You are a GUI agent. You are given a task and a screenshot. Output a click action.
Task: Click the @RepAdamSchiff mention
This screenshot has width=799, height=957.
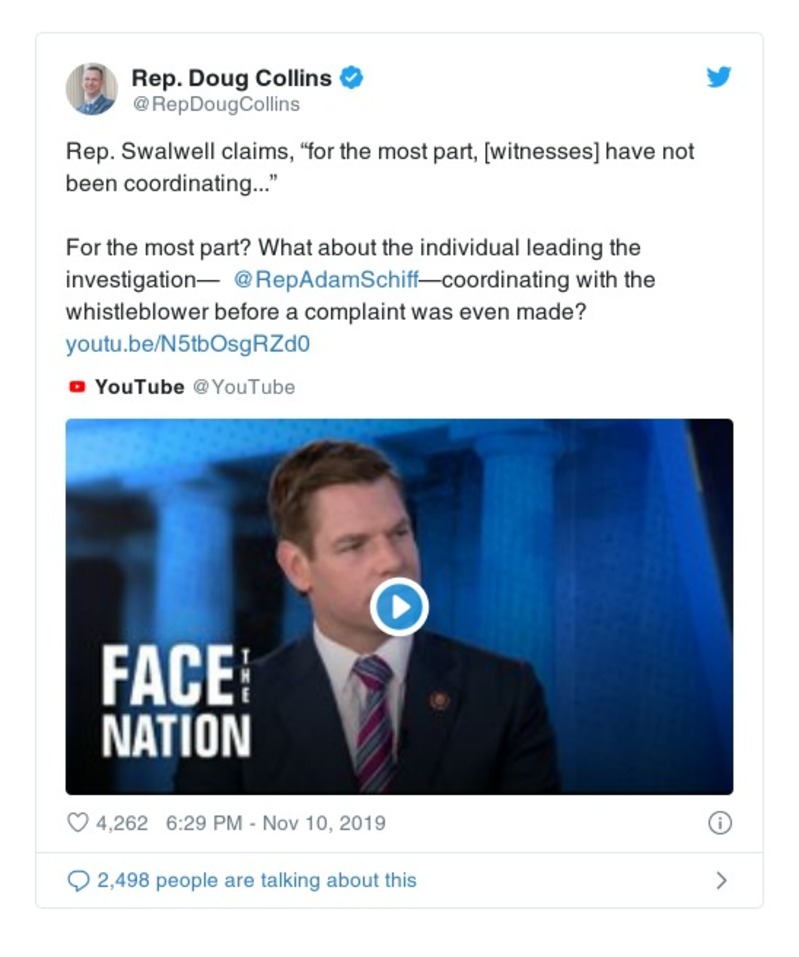(325, 279)
